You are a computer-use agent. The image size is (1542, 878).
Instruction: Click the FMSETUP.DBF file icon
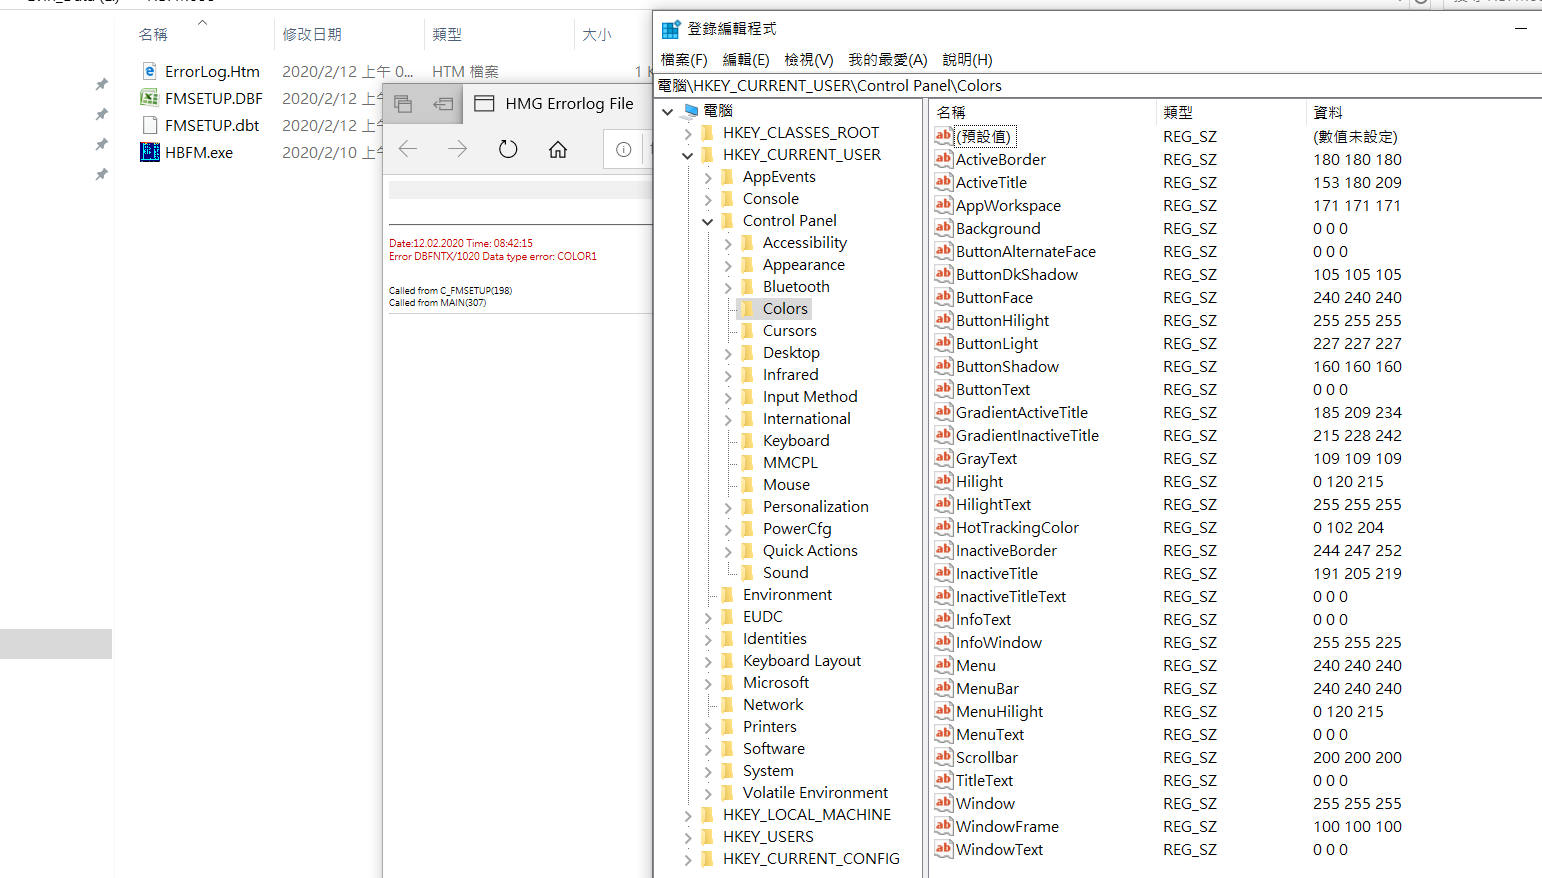tap(149, 98)
